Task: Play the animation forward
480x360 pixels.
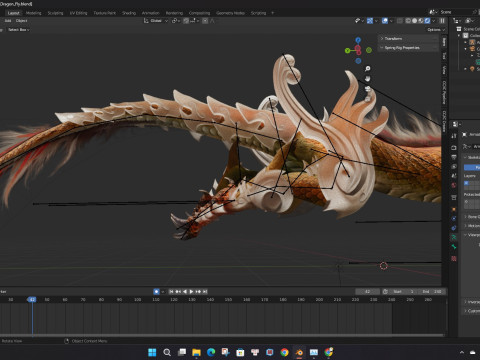Action: click(191, 291)
